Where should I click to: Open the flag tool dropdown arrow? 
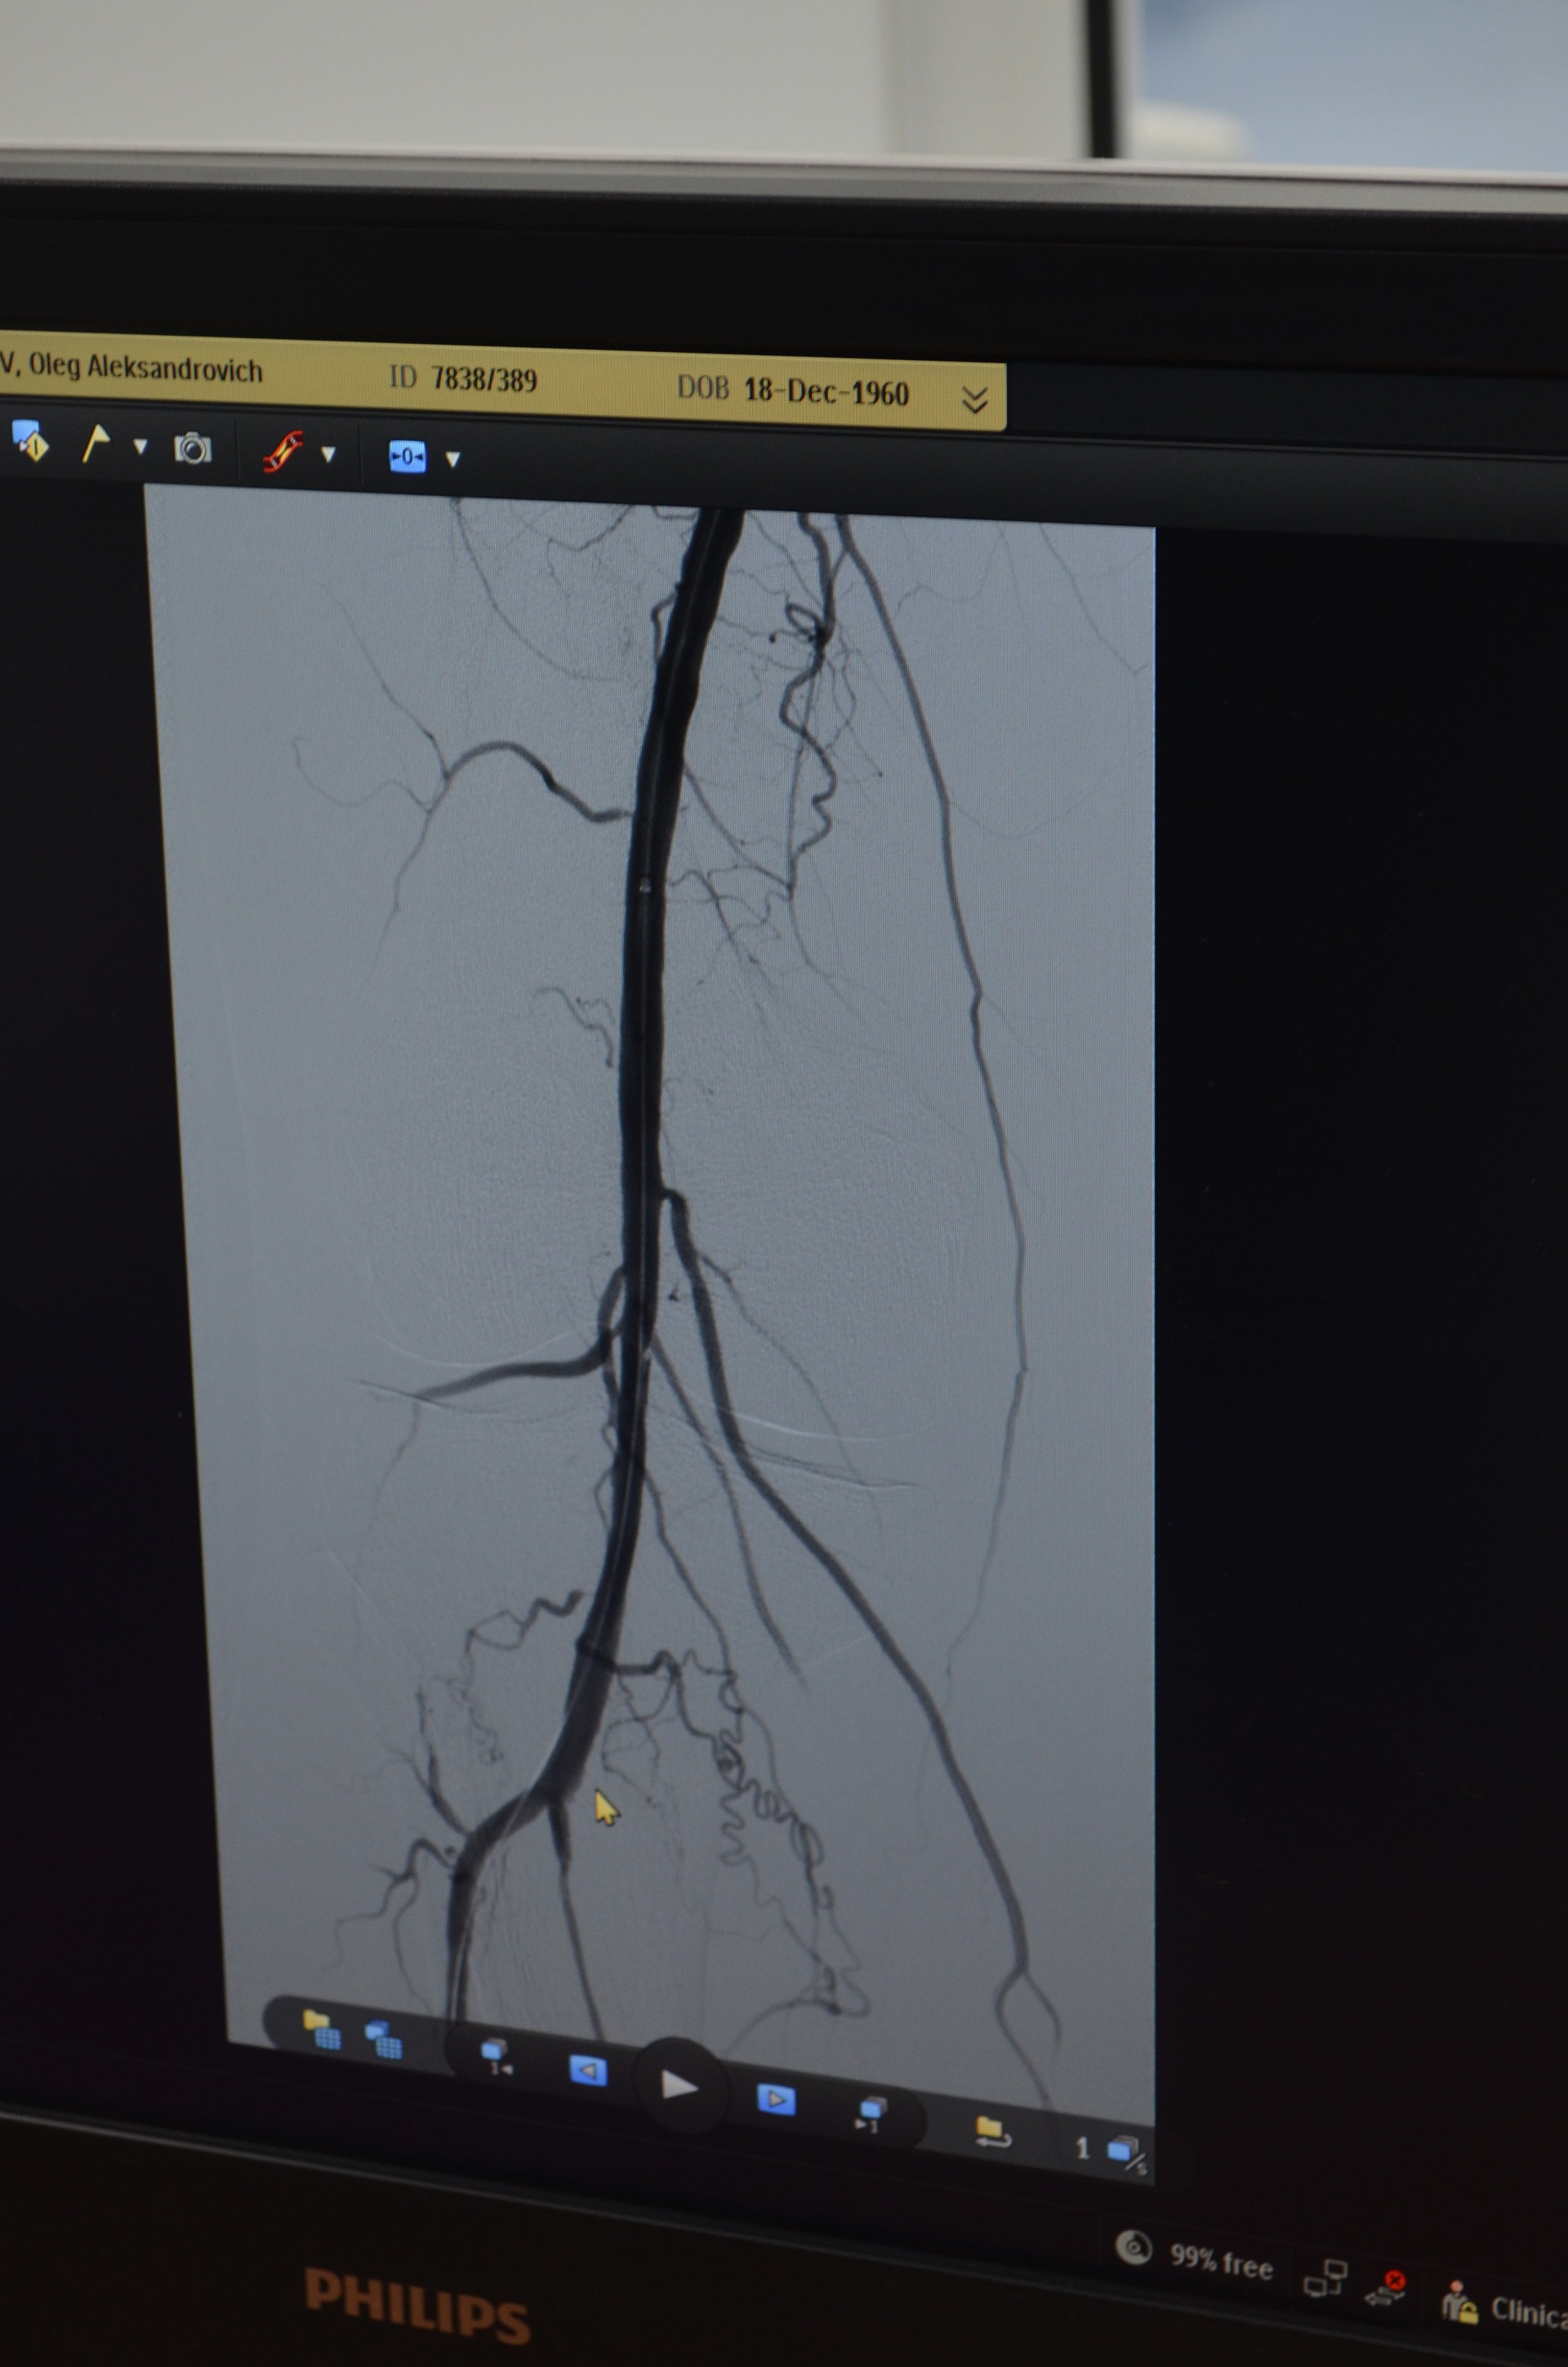coord(140,447)
